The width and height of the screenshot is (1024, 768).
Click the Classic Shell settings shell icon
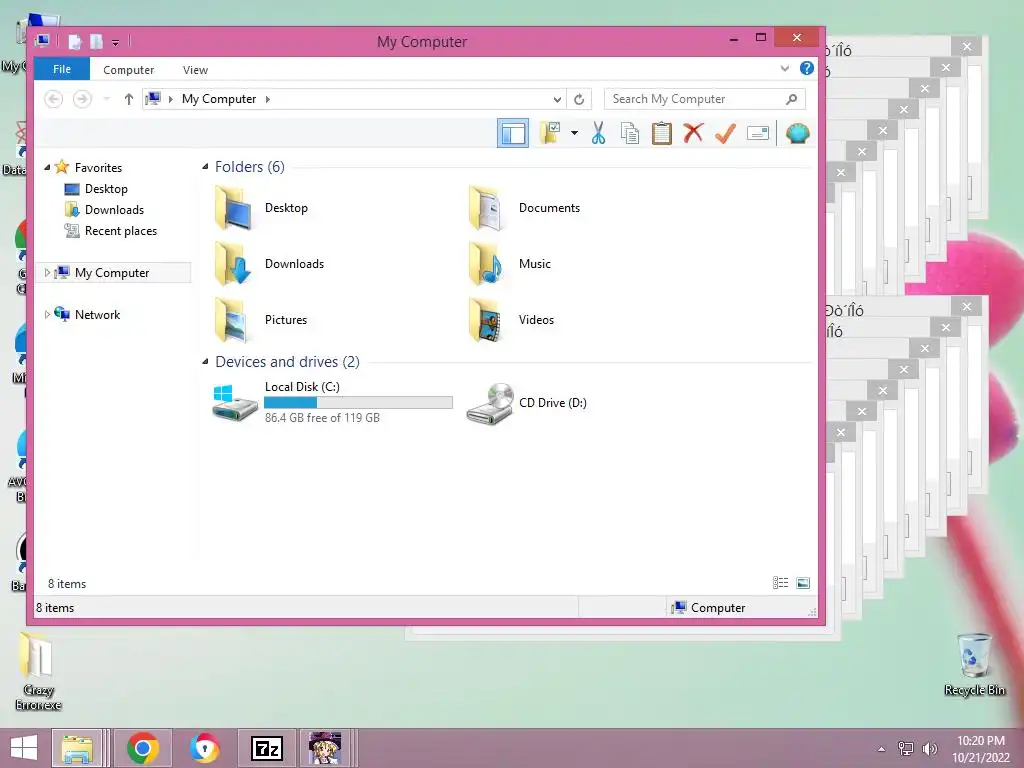coord(797,133)
